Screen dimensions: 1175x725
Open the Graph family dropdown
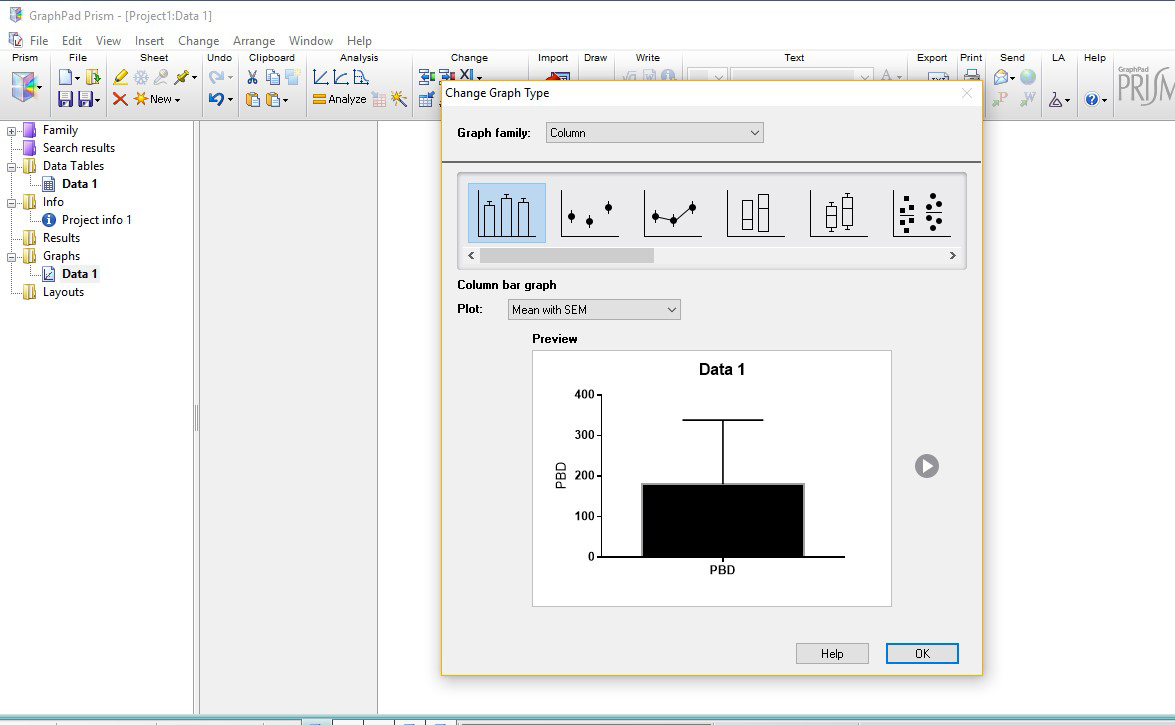(654, 133)
